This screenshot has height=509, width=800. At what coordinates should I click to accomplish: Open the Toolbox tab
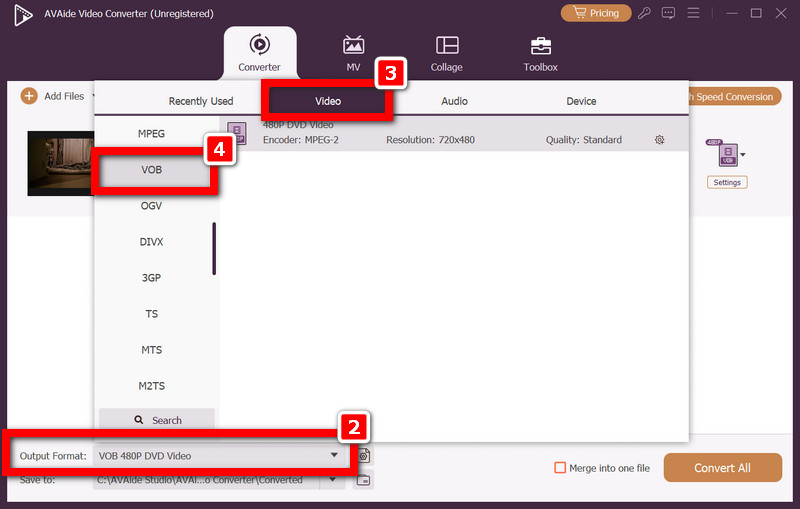540,53
